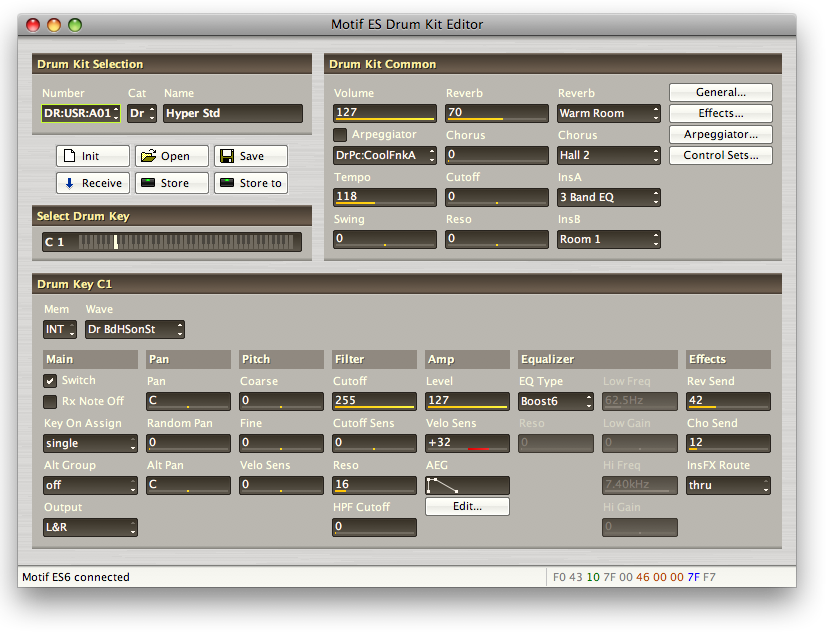Open the EQ Type Boost6 dropdown
The width and height of the screenshot is (836, 642).
(556, 401)
